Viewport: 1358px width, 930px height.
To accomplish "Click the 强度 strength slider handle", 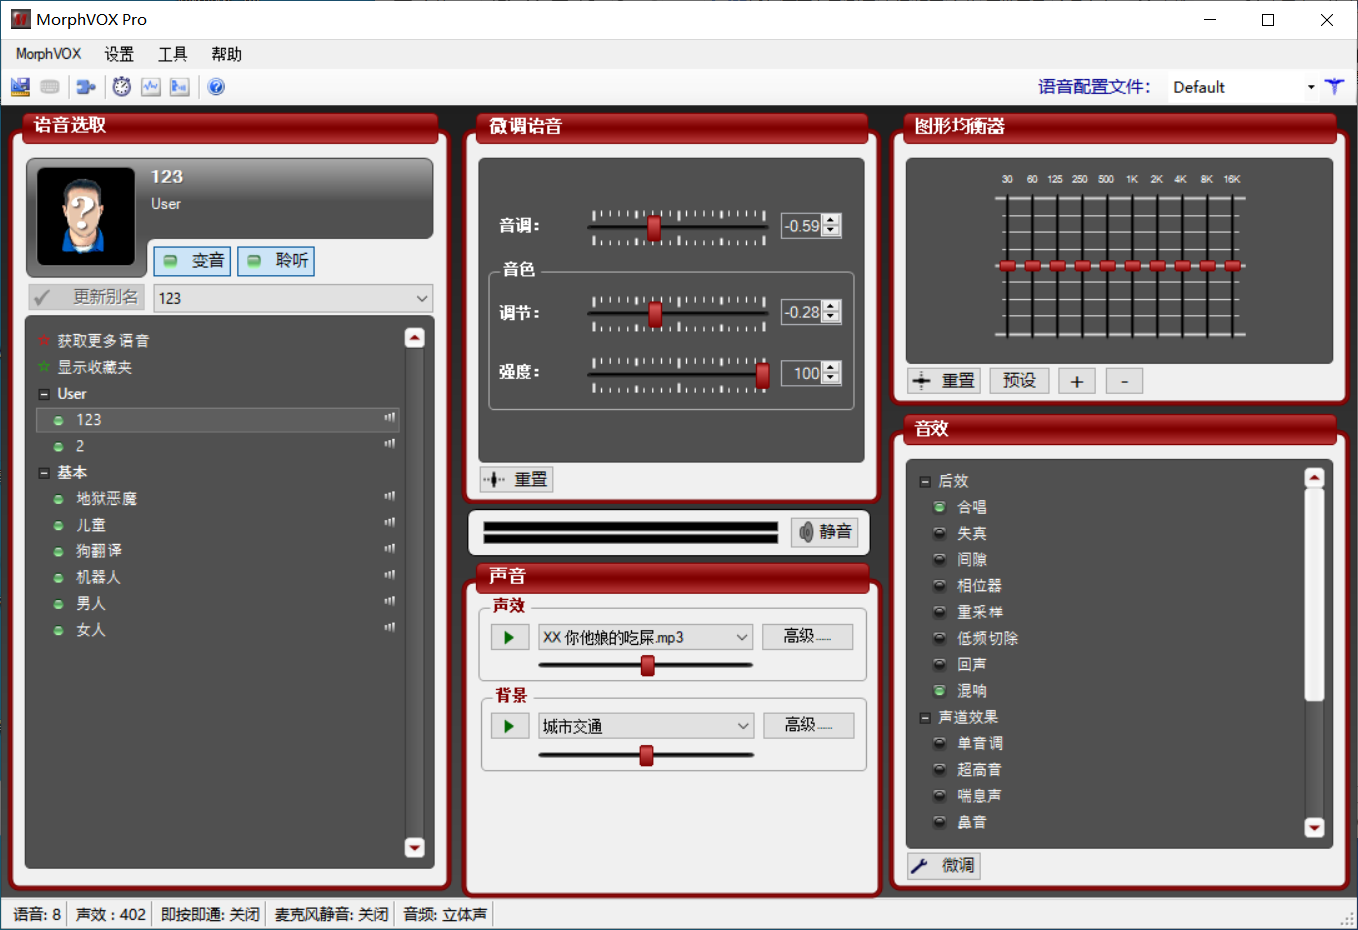I will (x=763, y=375).
